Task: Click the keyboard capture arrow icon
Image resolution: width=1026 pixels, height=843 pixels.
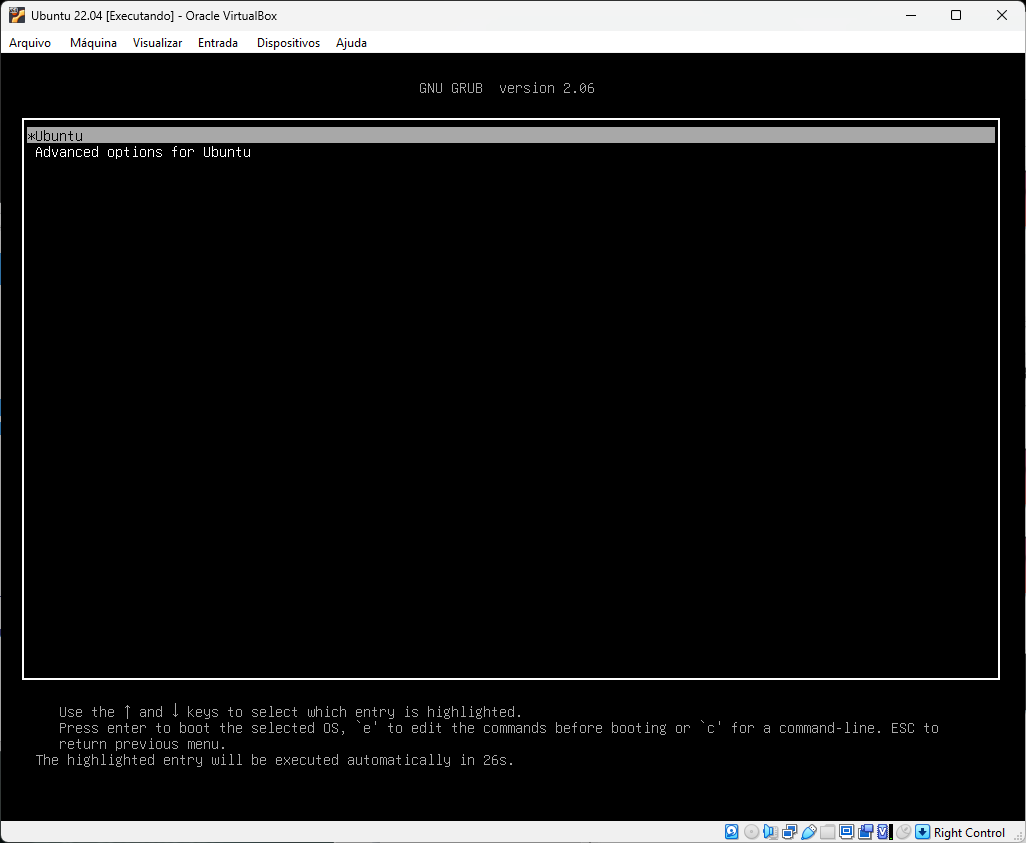Action: (923, 832)
